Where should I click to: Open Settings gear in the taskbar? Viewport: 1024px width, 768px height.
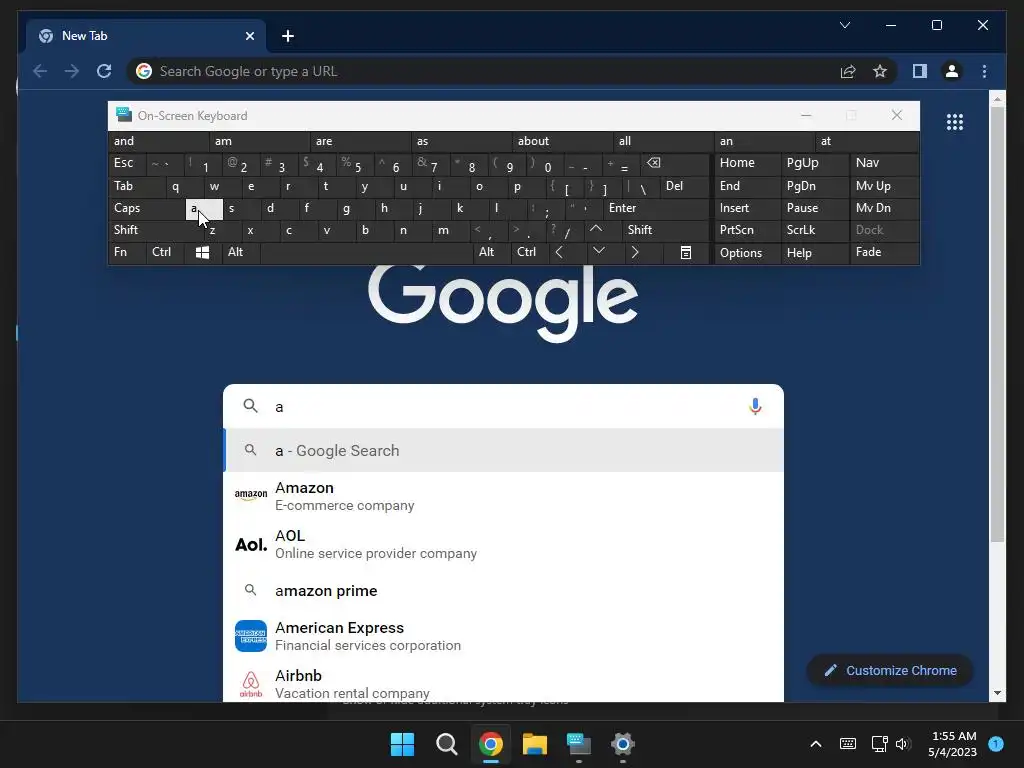tap(622, 744)
